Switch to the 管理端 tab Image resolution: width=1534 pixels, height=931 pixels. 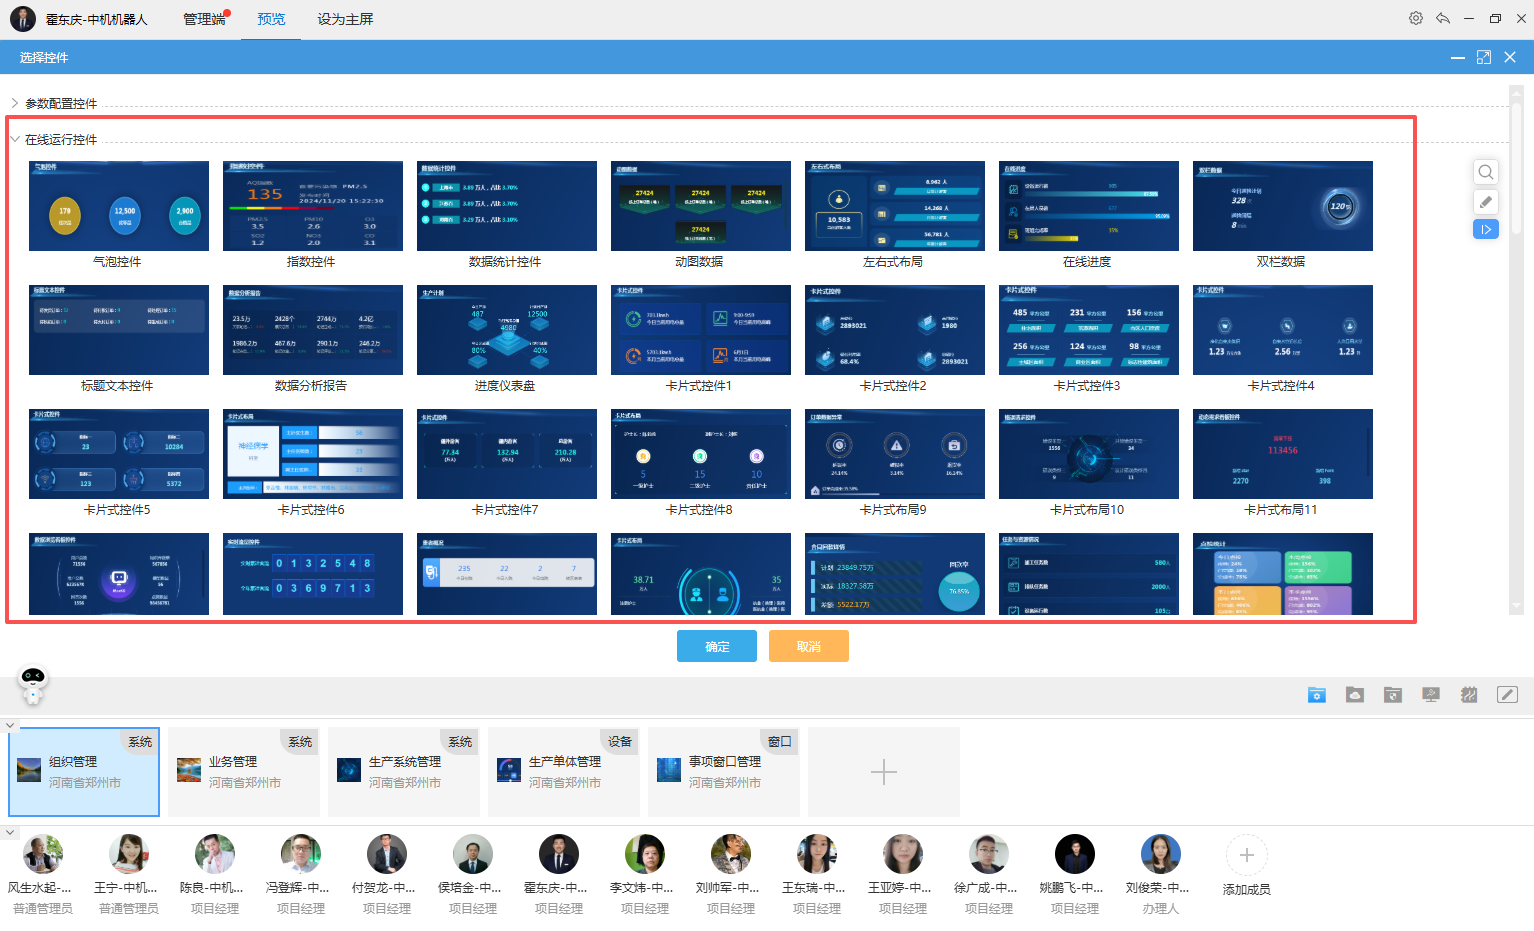[204, 19]
